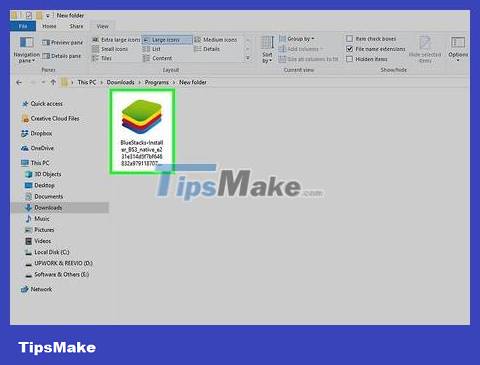This screenshot has width=480, height=365.
Task: Open Creative Cloud Files in sidebar
Action: pyautogui.click(x=50, y=118)
